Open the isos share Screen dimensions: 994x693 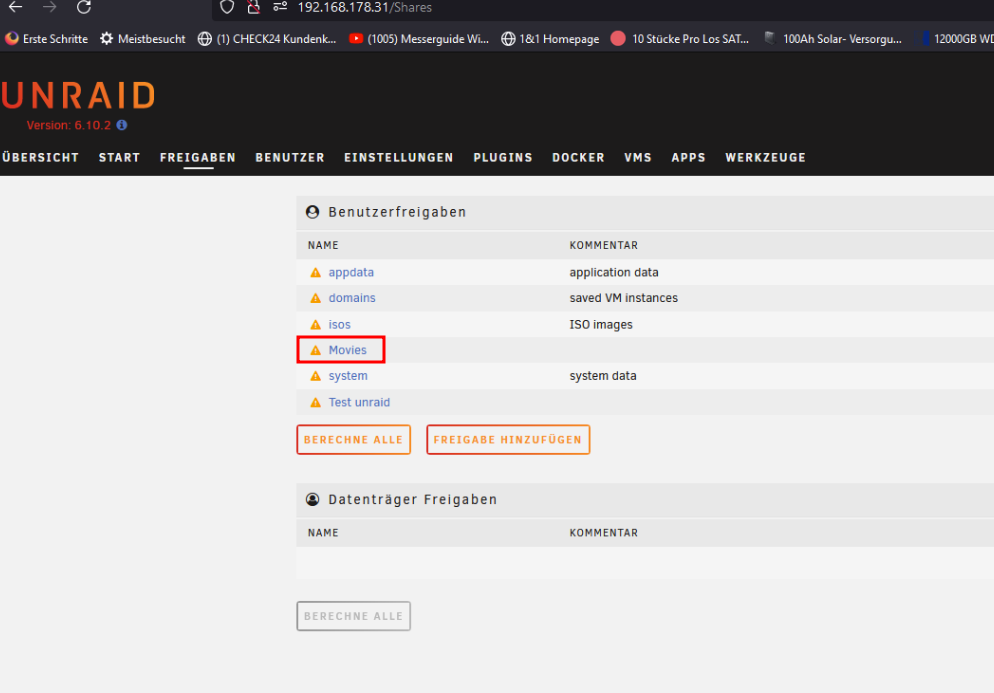click(339, 325)
